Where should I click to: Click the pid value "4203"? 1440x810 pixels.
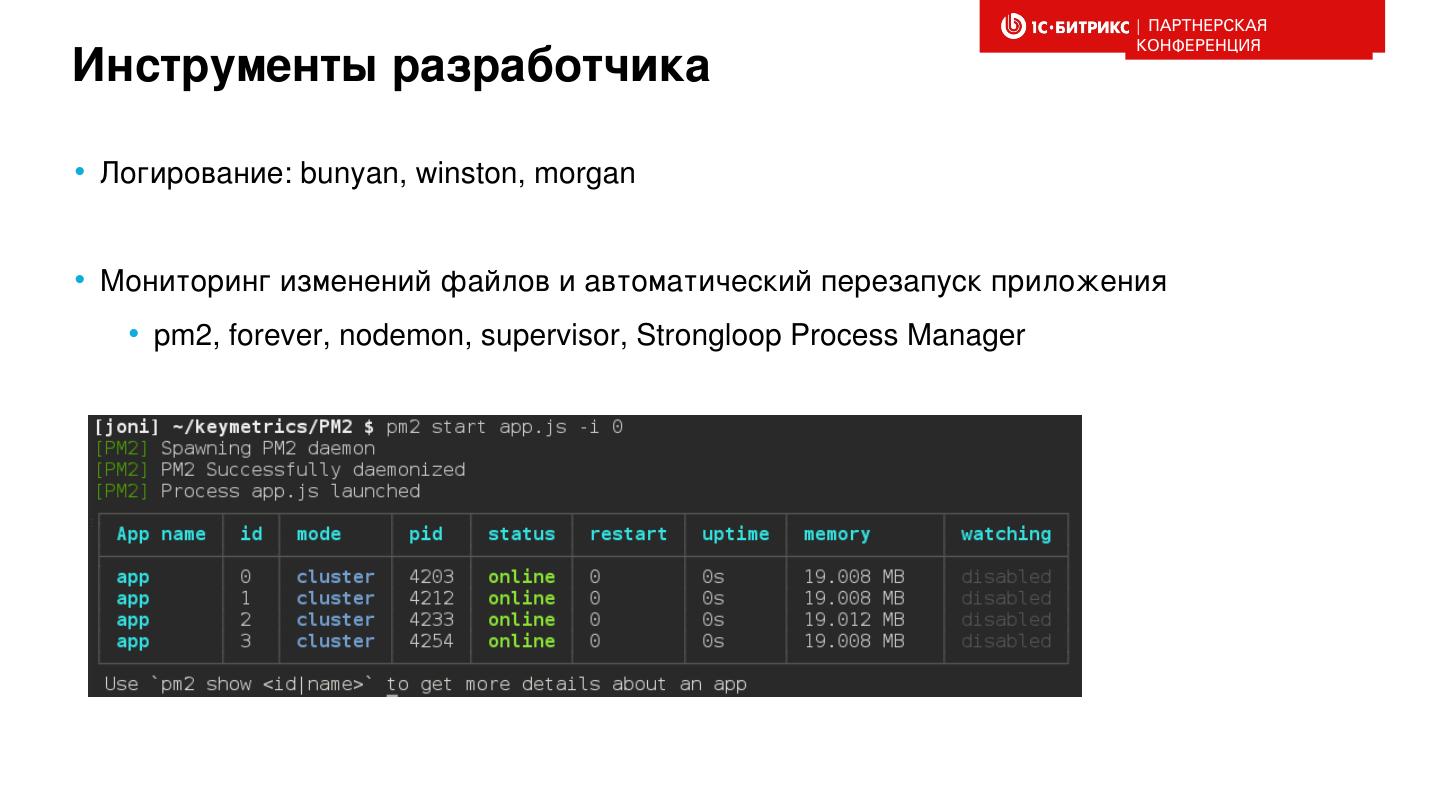click(431, 577)
